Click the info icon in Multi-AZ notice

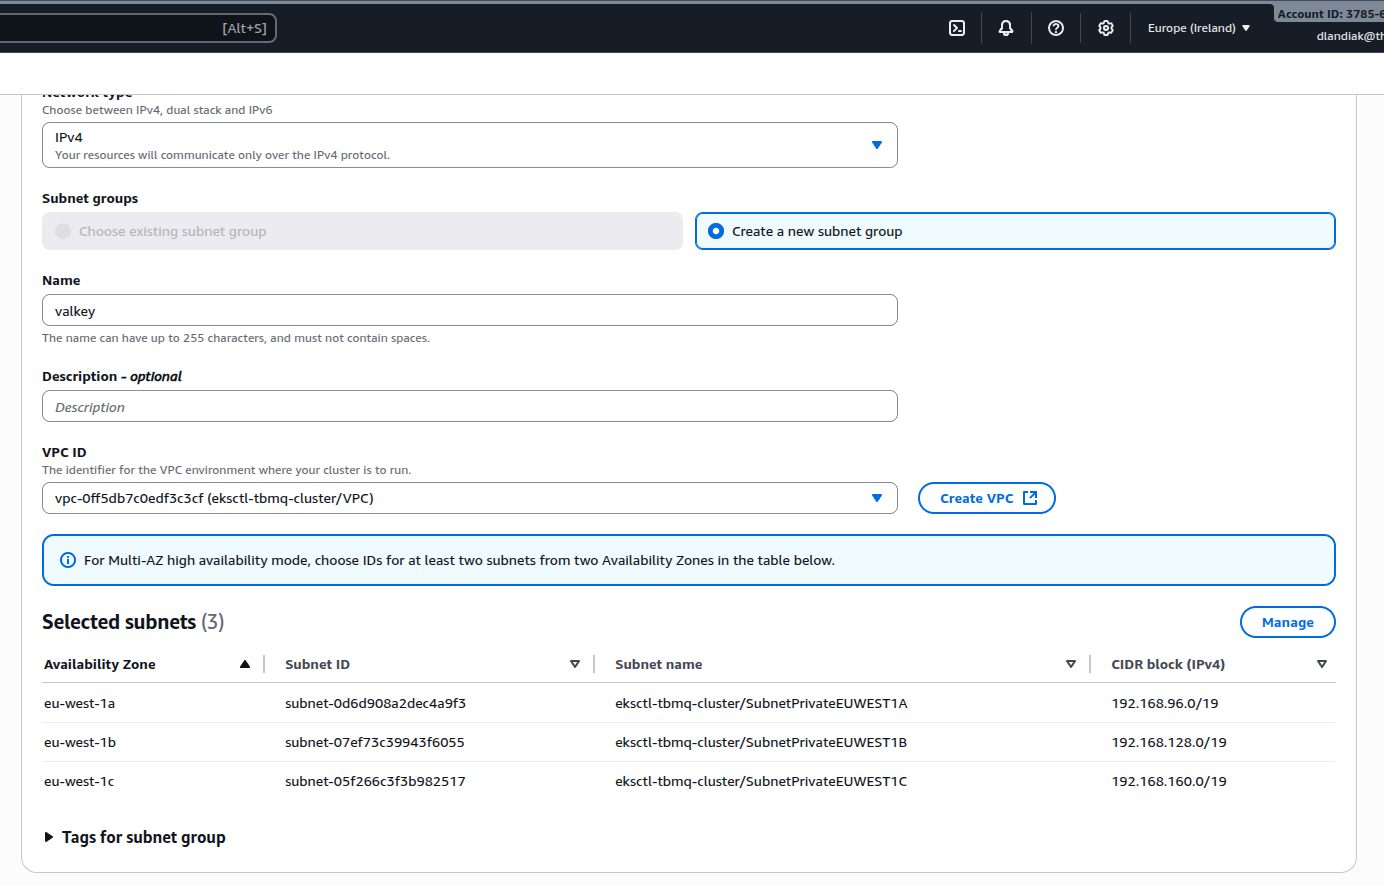(x=68, y=560)
